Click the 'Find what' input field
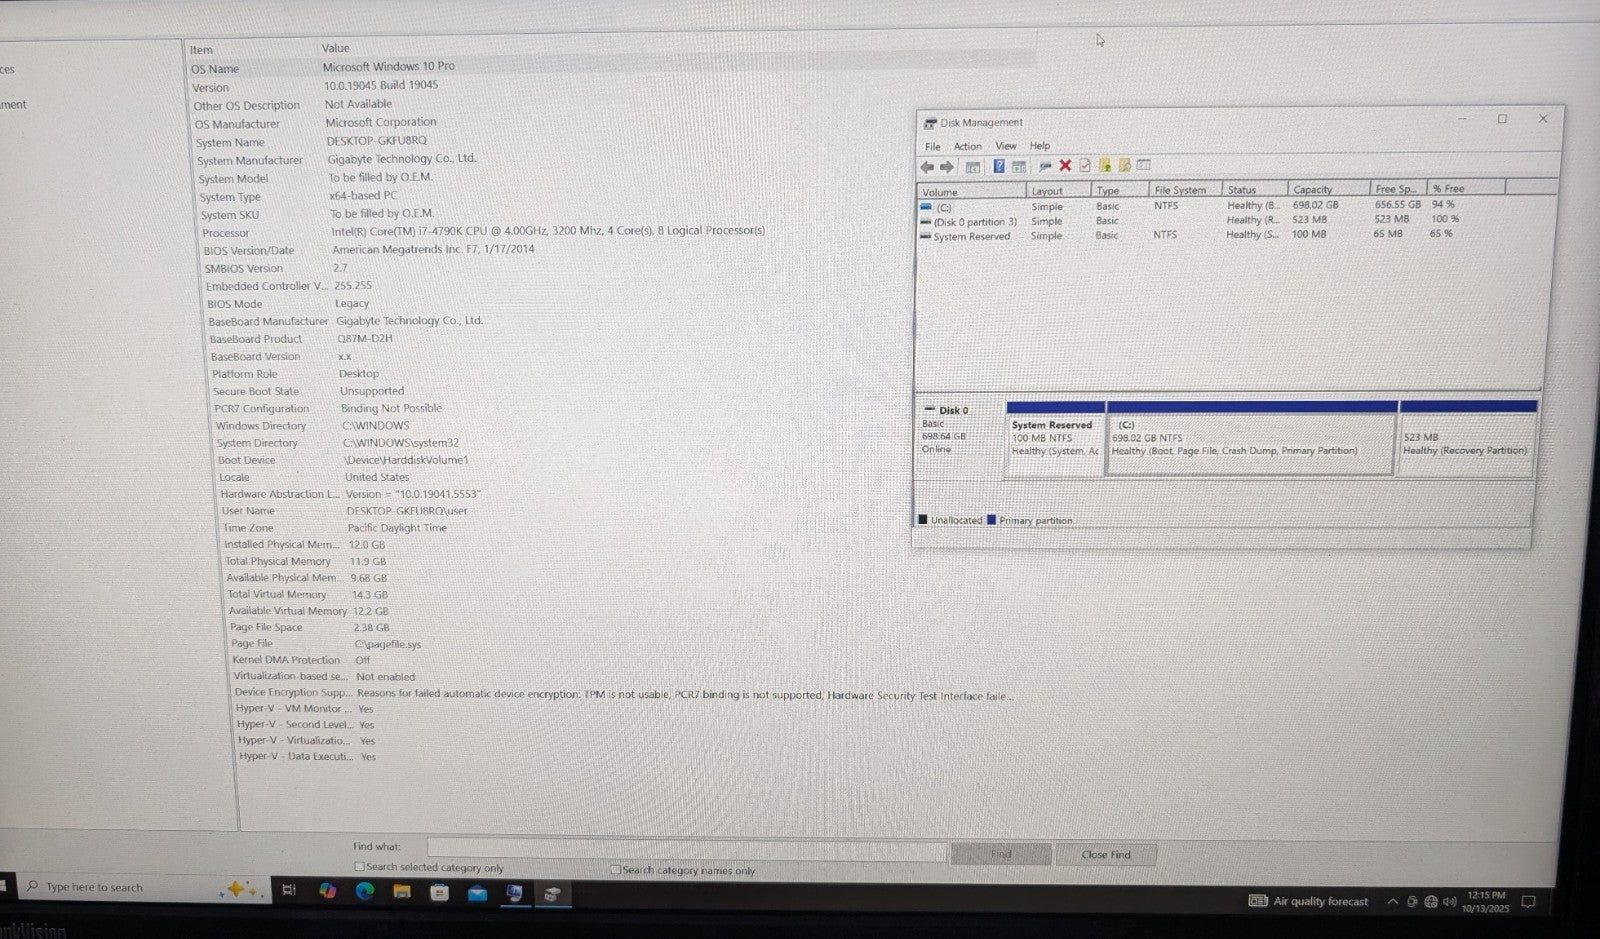The image size is (1600, 939). pos(686,850)
